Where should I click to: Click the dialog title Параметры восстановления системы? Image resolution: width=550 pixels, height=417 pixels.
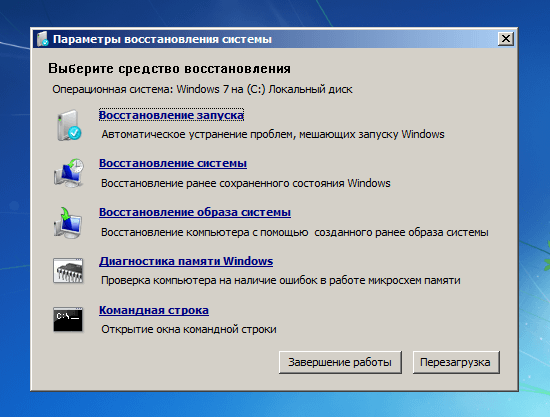(x=162, y=39)
